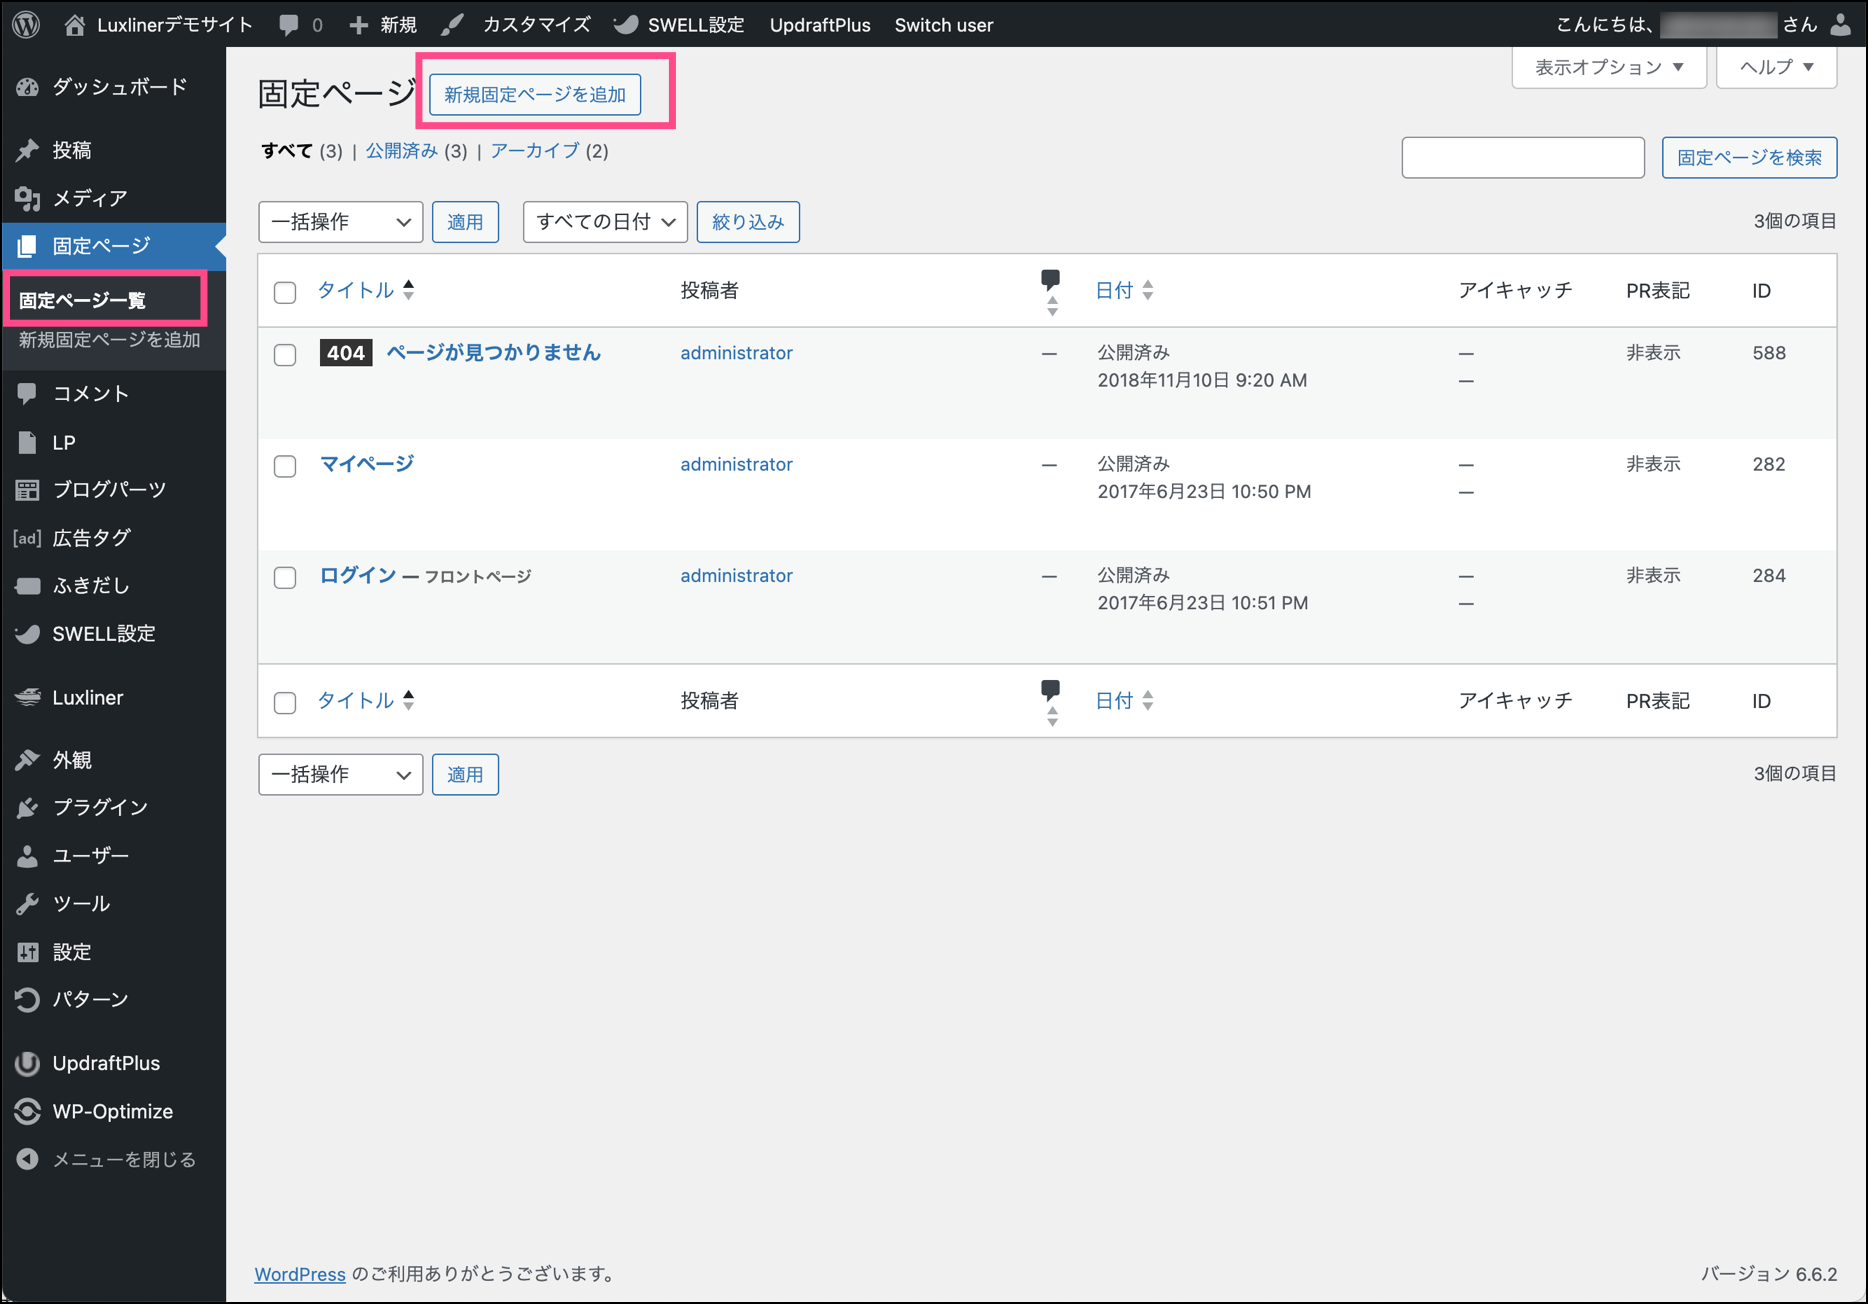Viewport: 1868px width, 1304px height.
Task: Open the ログイン page title link
Action: tap(358, 575)
